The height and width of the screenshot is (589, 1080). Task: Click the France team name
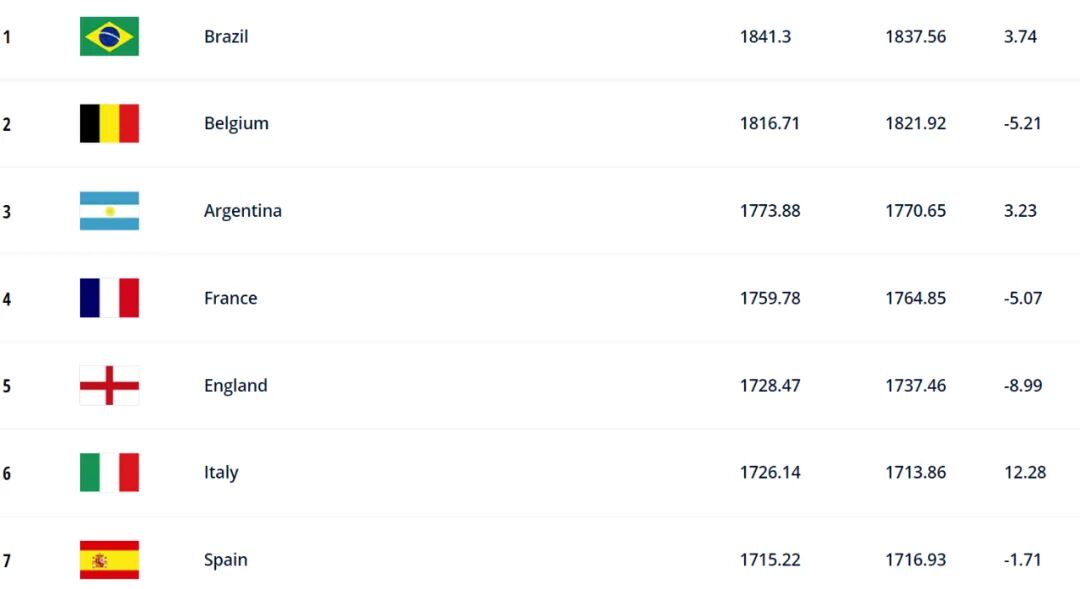[x=231, y=298]
